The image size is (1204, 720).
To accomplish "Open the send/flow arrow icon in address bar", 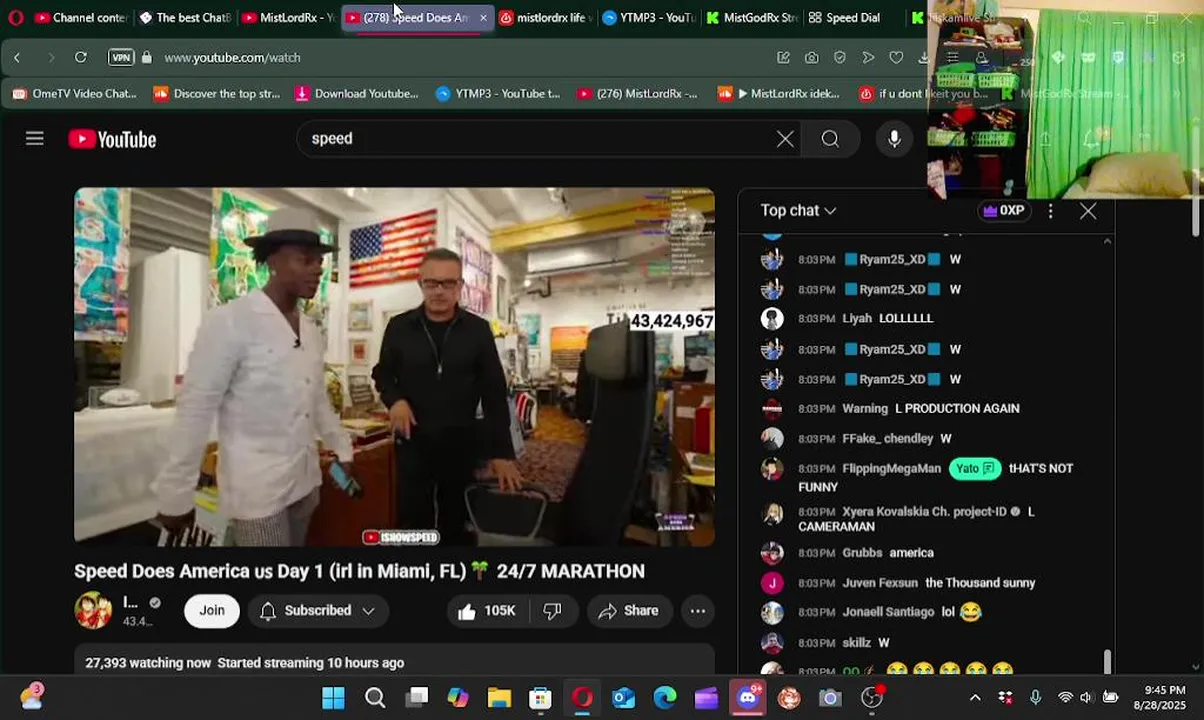I will pos(868,58).
